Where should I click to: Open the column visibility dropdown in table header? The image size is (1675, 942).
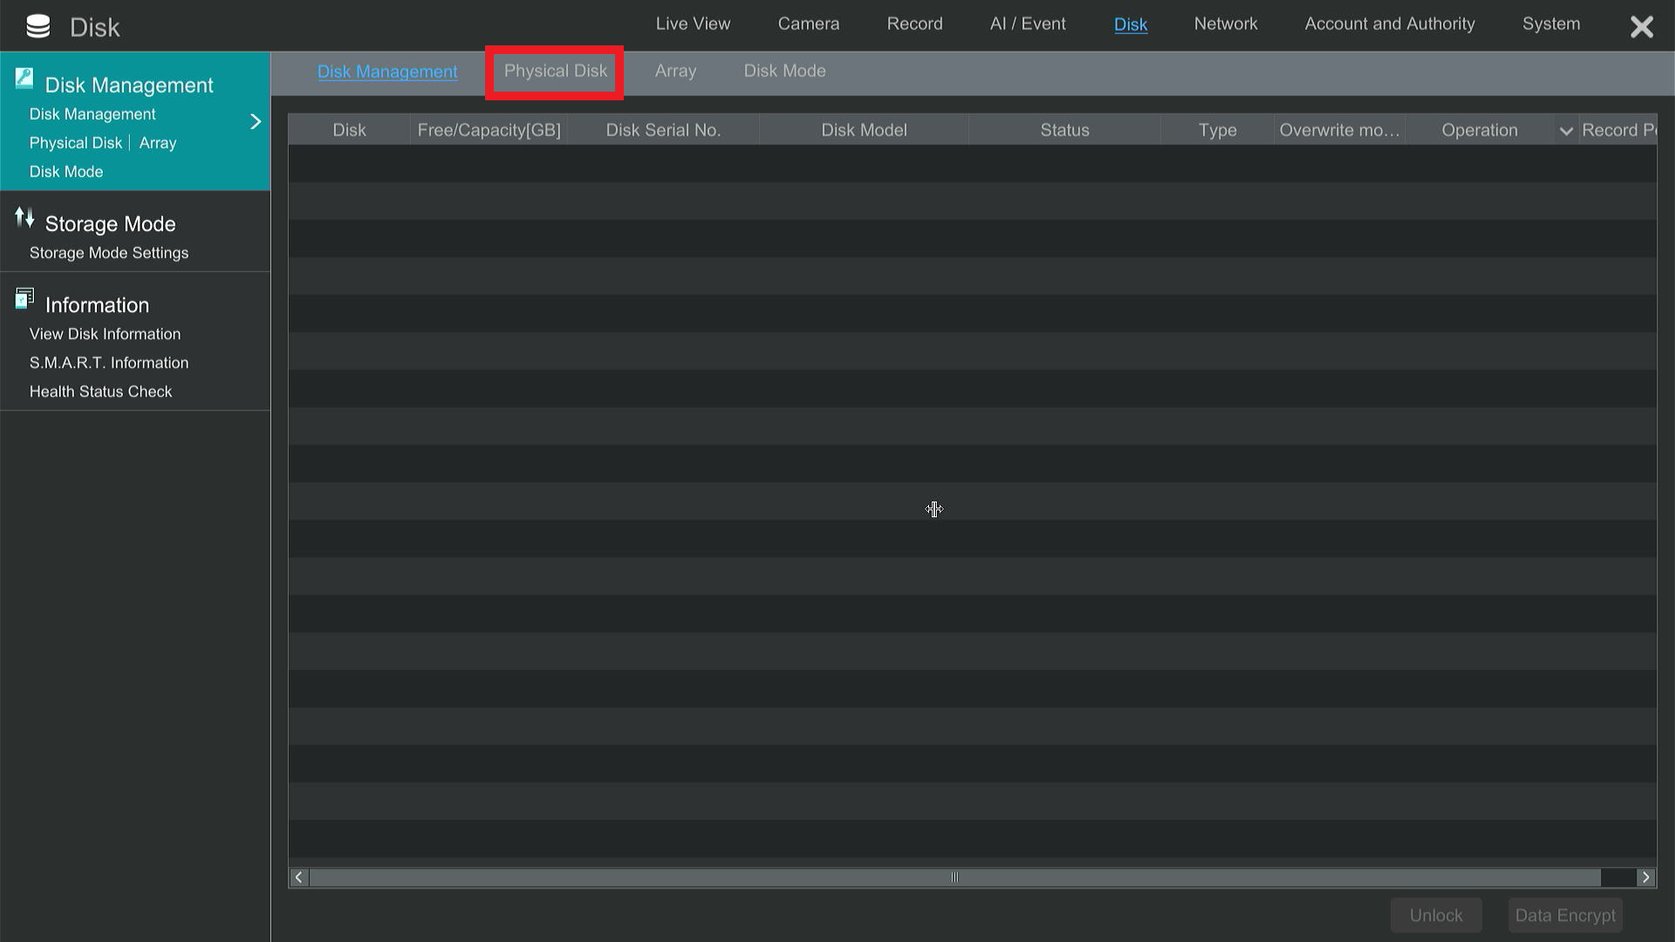(1565, 130)
